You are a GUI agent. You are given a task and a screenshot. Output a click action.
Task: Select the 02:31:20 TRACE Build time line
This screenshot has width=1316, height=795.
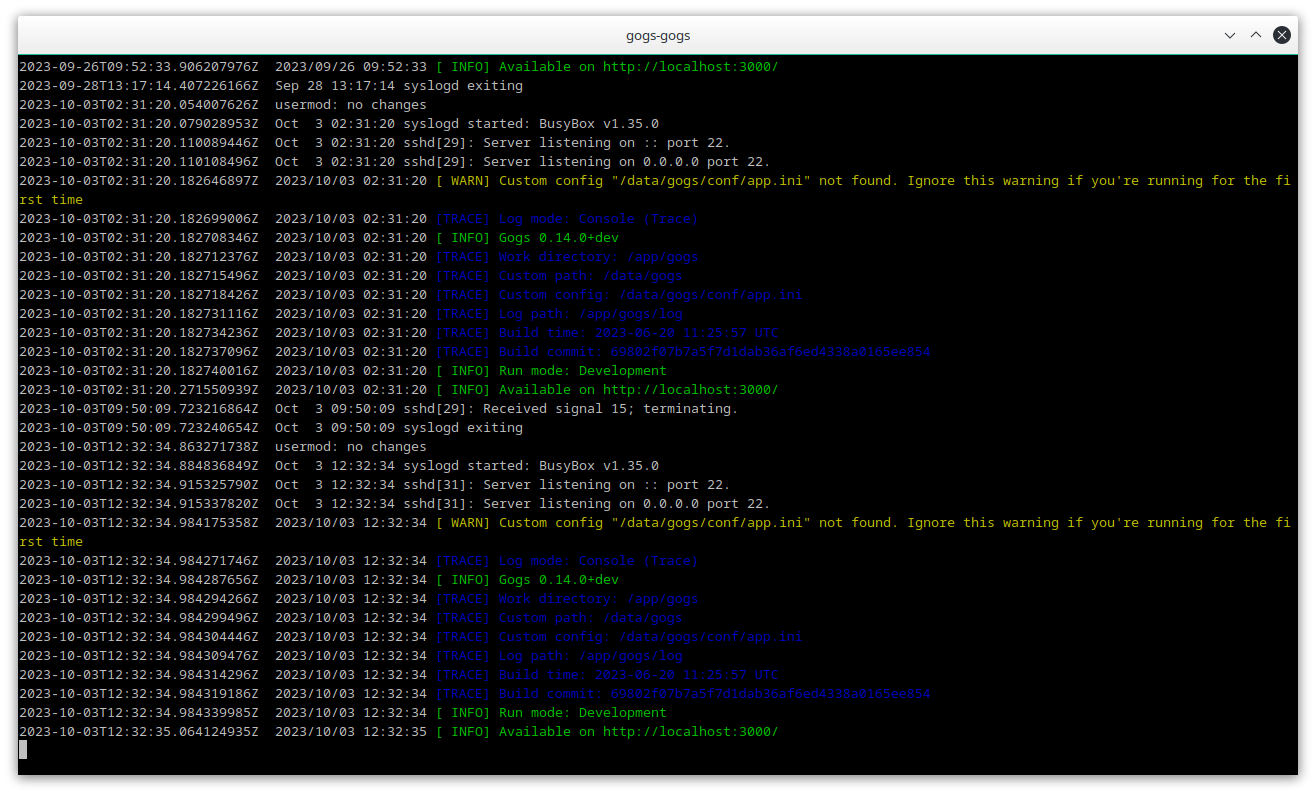[x=399, y=333]
